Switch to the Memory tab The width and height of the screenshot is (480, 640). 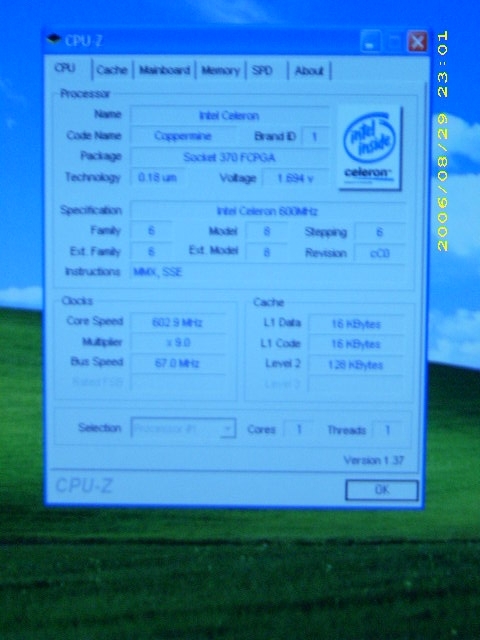point(220,71)
